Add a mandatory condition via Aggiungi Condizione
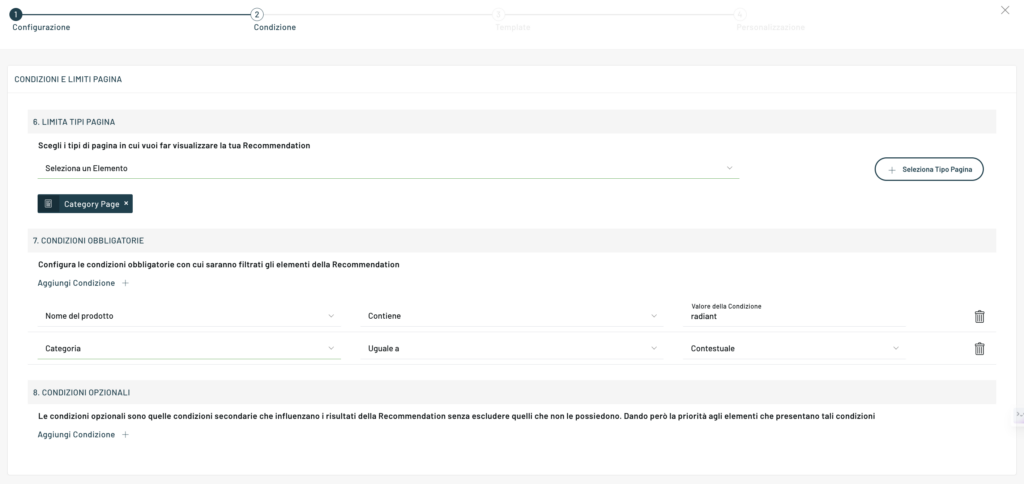The width and height of the screenshot is (1024, 484). point(76,283)
